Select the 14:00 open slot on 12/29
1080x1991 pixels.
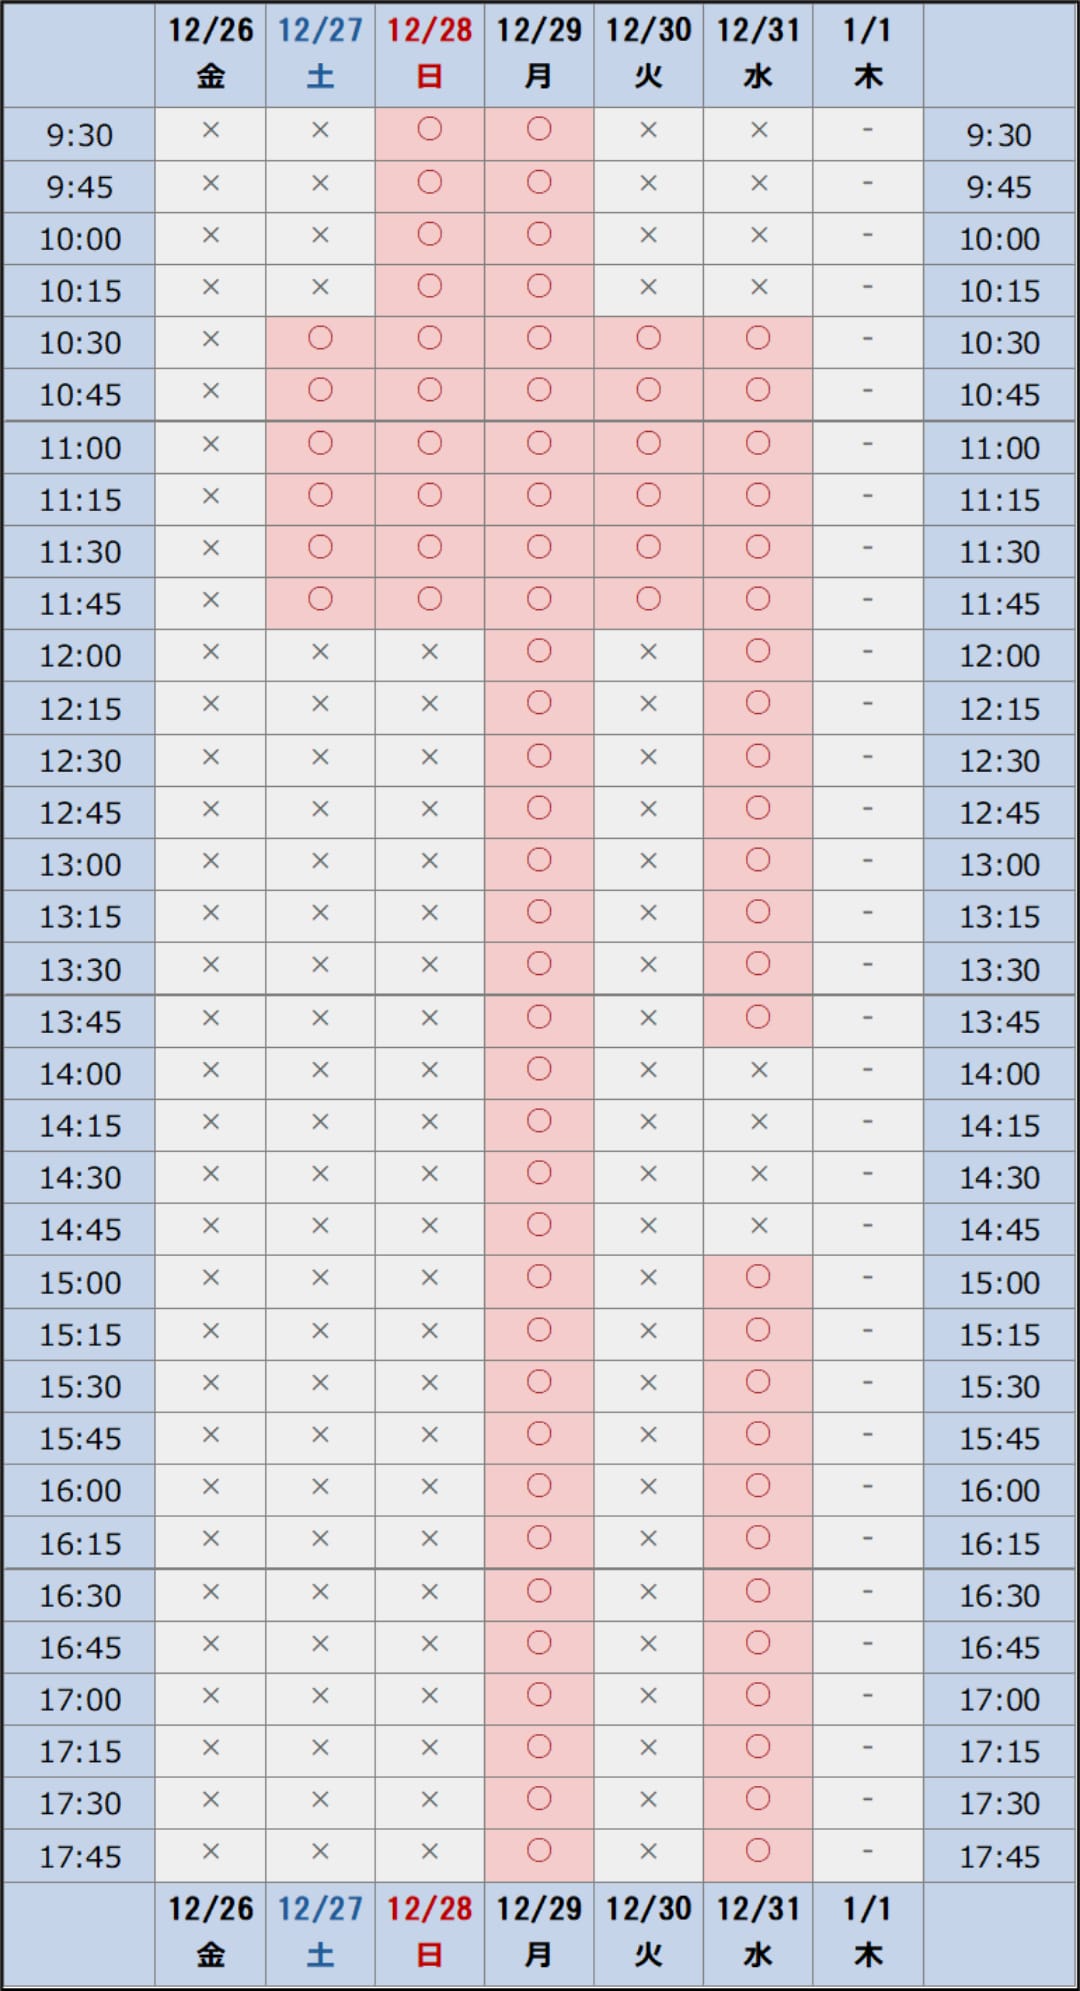539,1069
